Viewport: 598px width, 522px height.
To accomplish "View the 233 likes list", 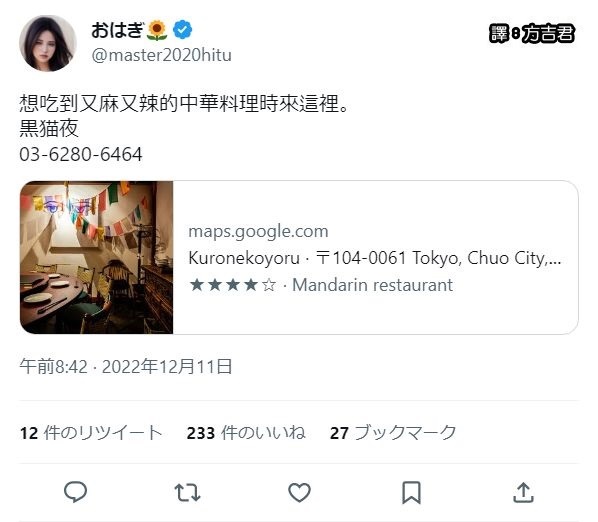I will [x=246, y=433].
